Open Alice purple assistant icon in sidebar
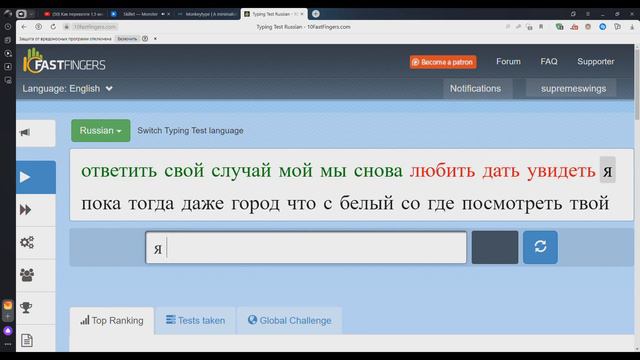This screenshot has width=640, height=360. [x=8, y=331]
